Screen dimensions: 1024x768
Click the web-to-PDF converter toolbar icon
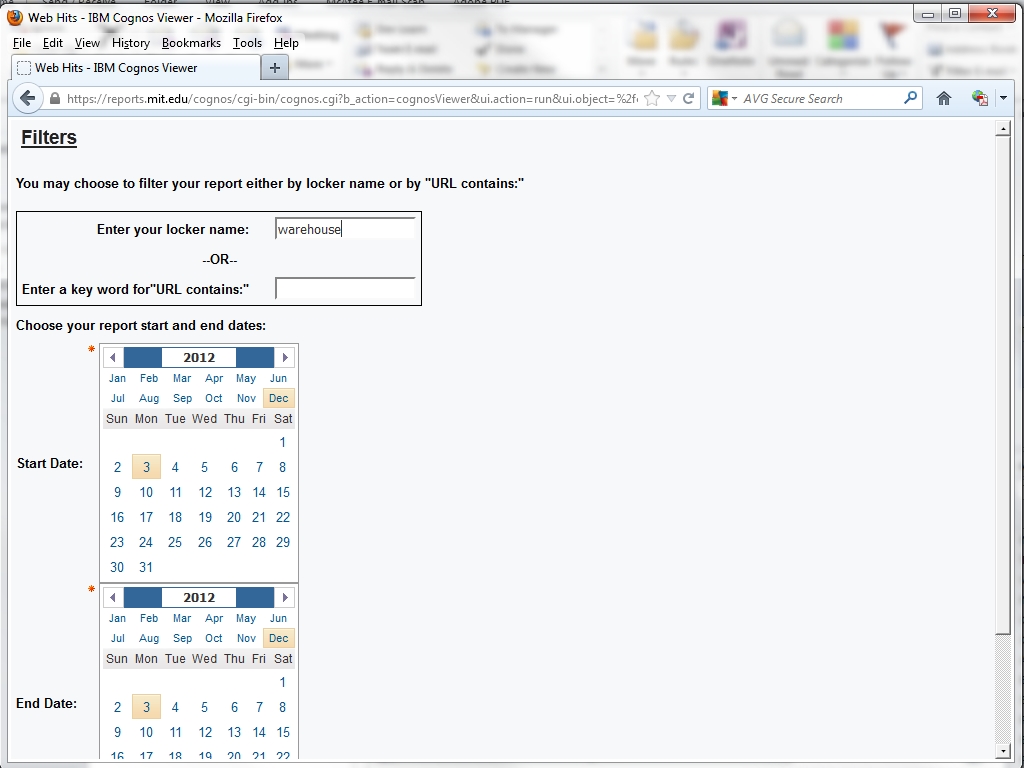pyautogui.click(x=979, y=98)
